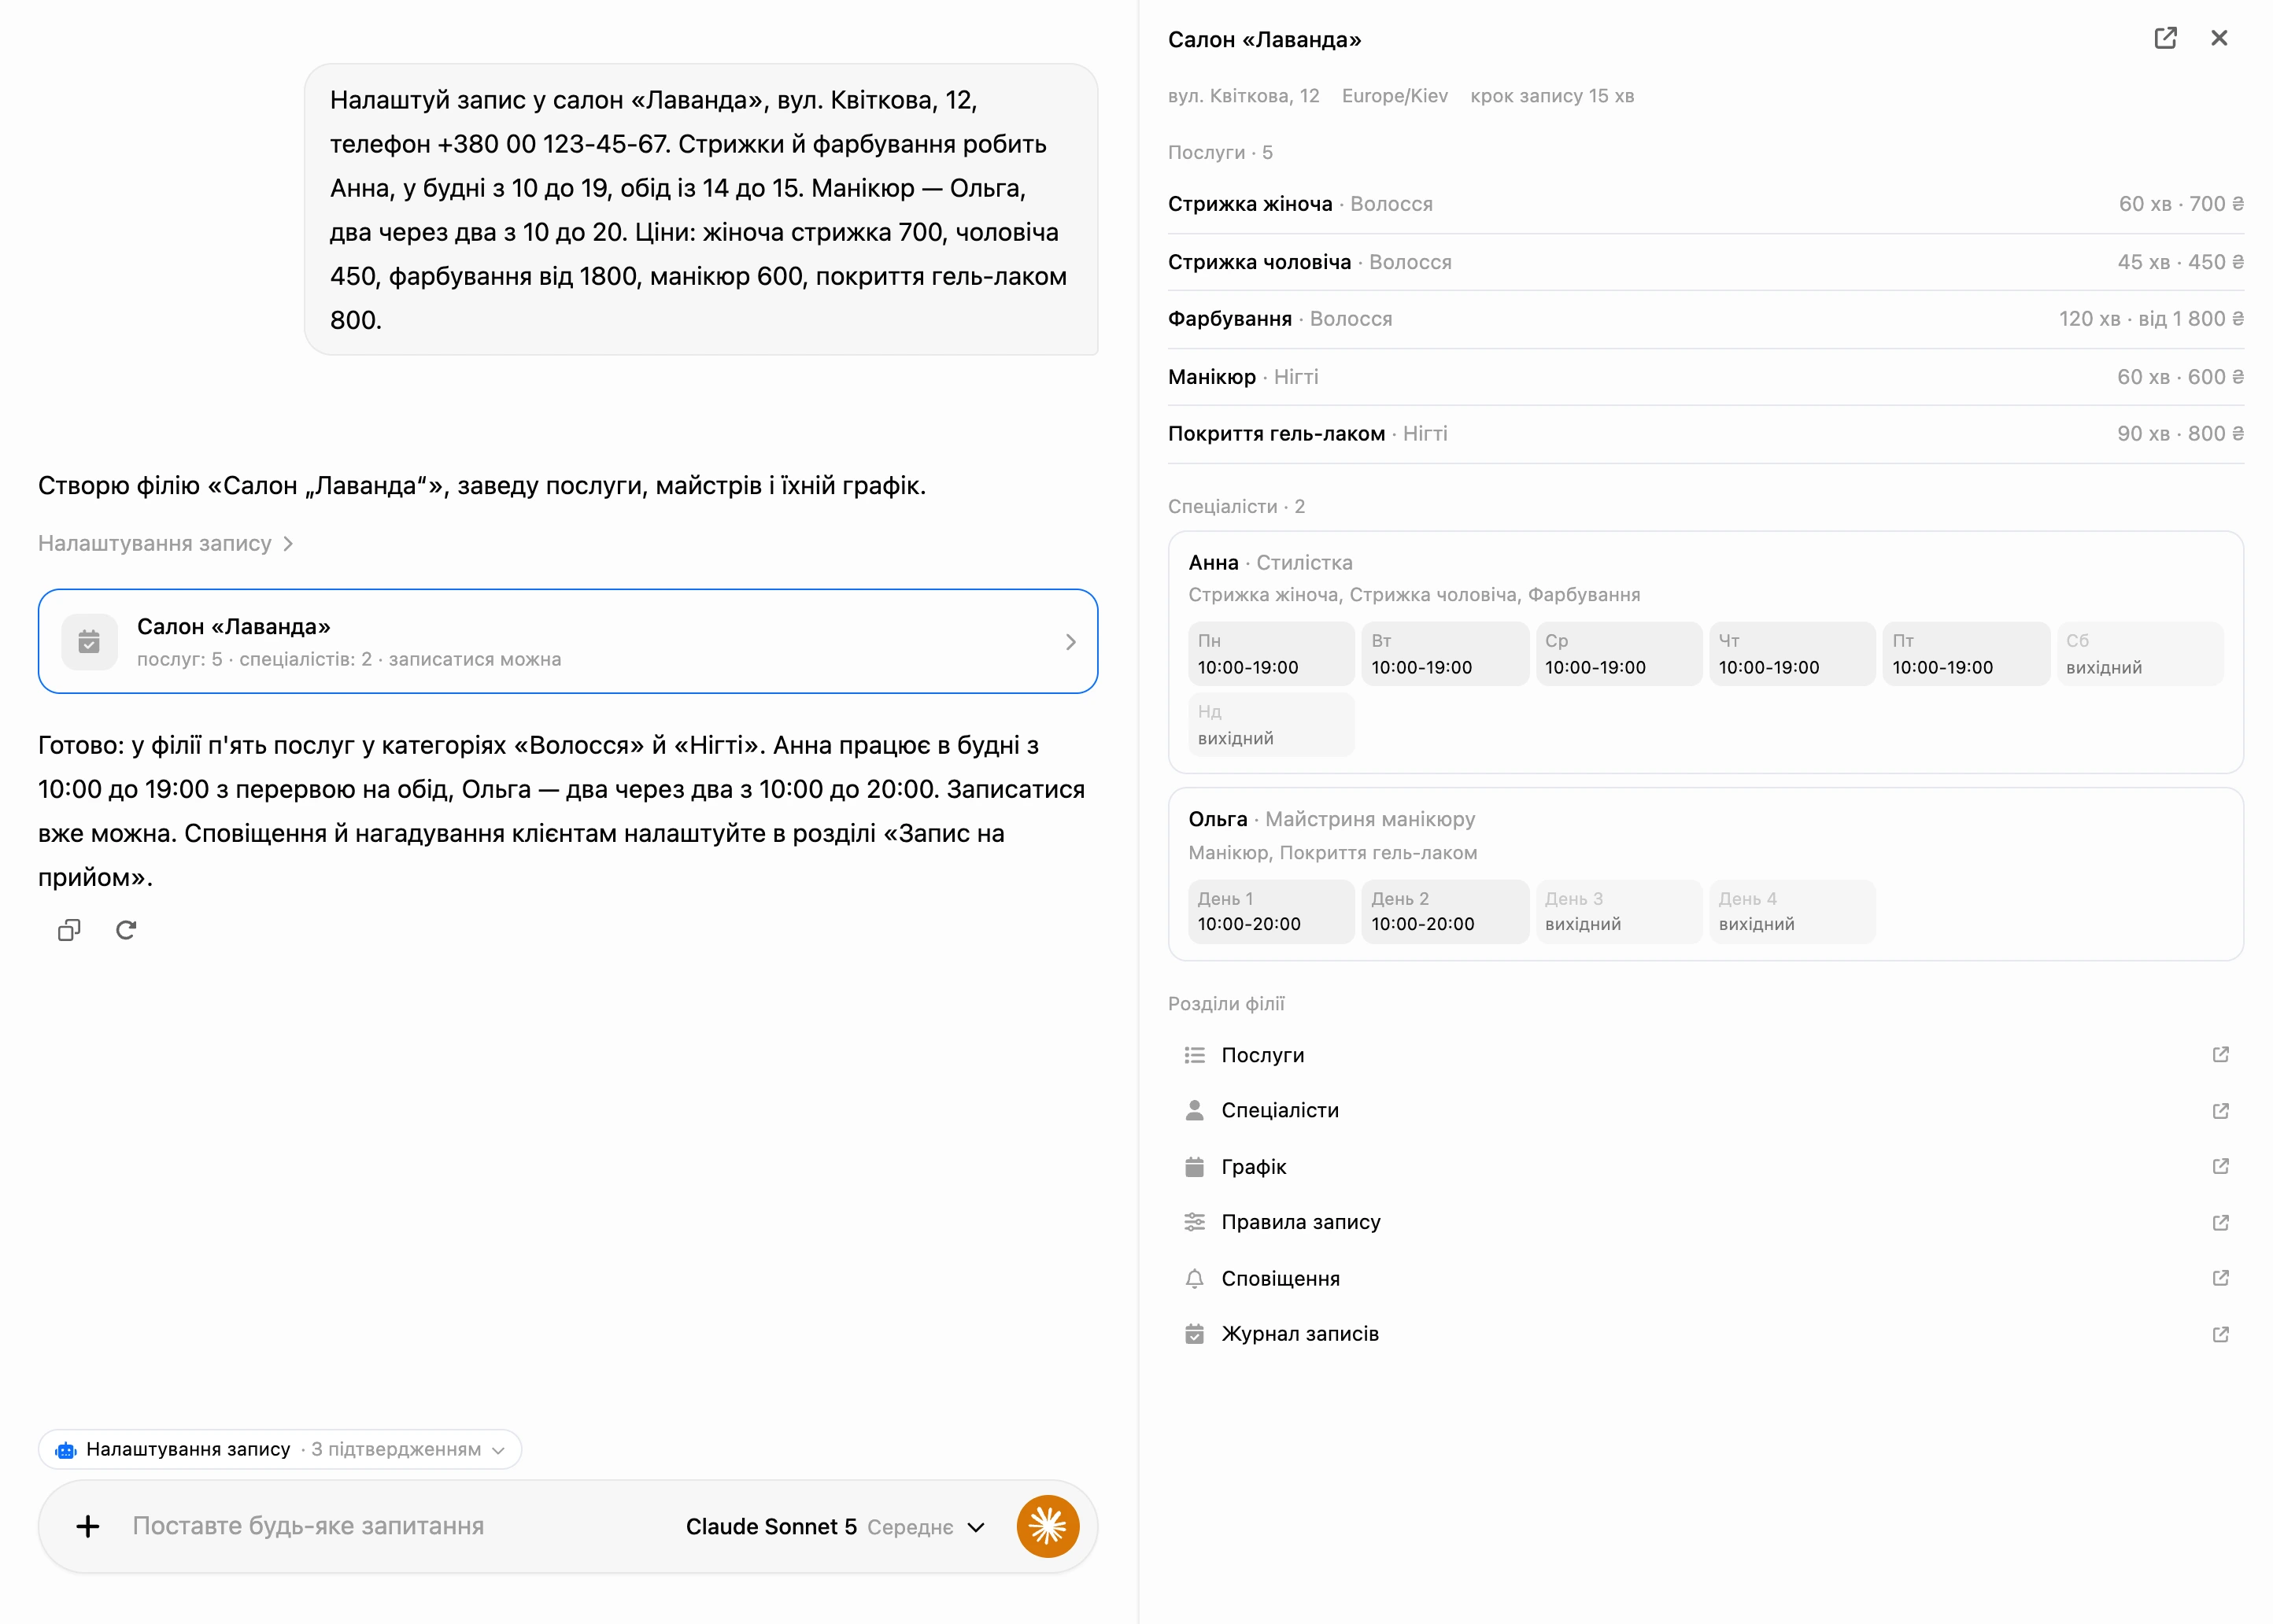Select Anna's Monday 10:00-19:00 schedule cell

point(1271,654)
